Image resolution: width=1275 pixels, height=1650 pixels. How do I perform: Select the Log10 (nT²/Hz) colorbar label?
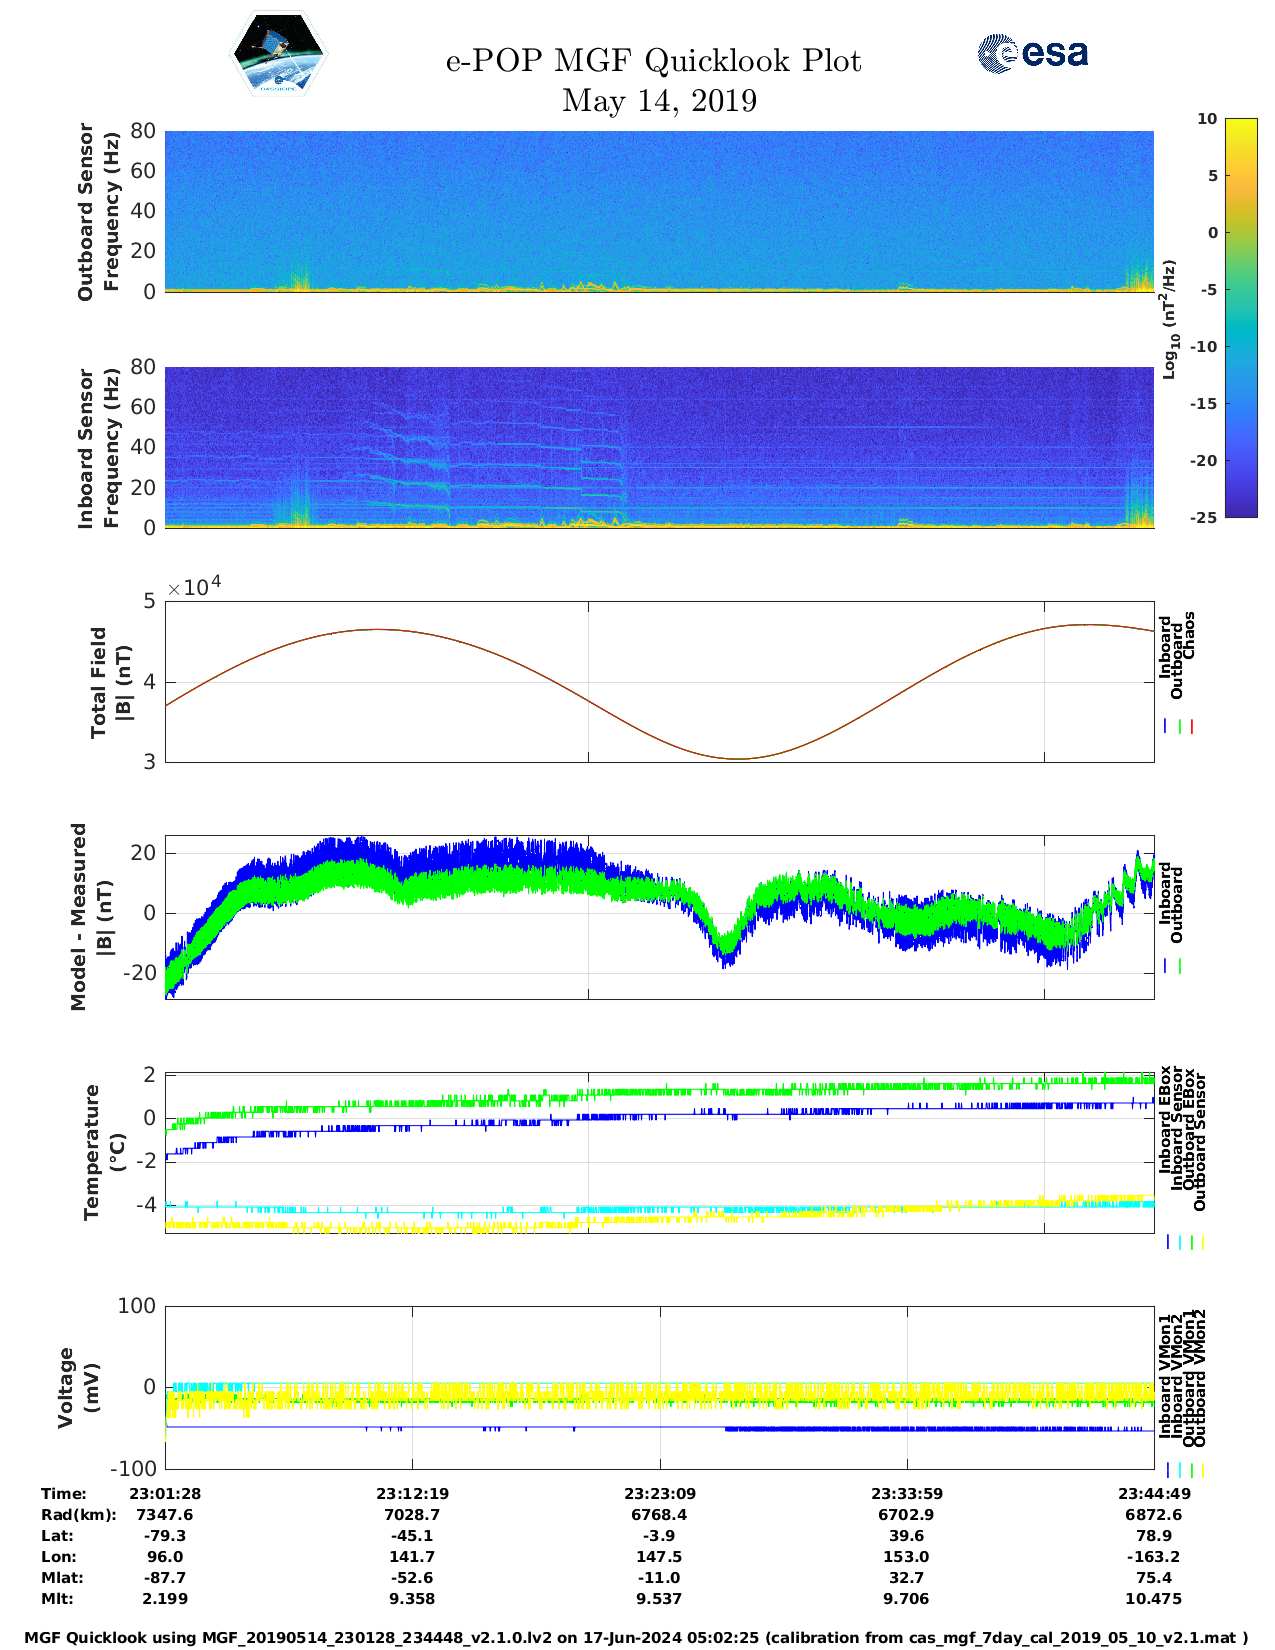click(1168, 318)
